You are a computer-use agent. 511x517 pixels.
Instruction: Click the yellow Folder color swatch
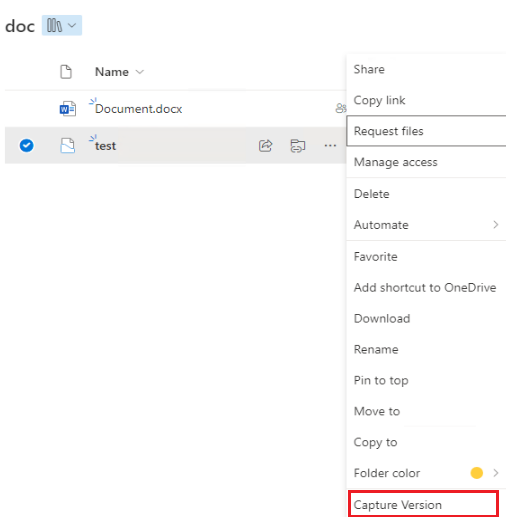477,473
